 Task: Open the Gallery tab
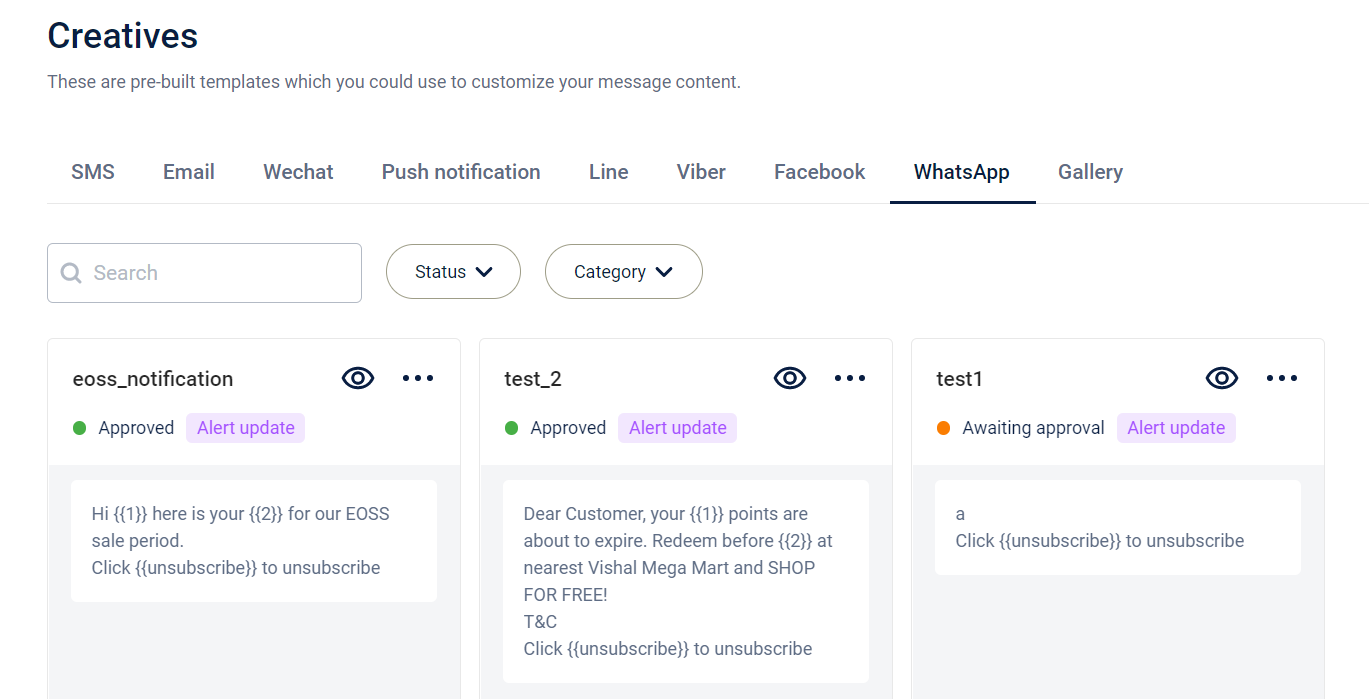[x=1090, y=172]
